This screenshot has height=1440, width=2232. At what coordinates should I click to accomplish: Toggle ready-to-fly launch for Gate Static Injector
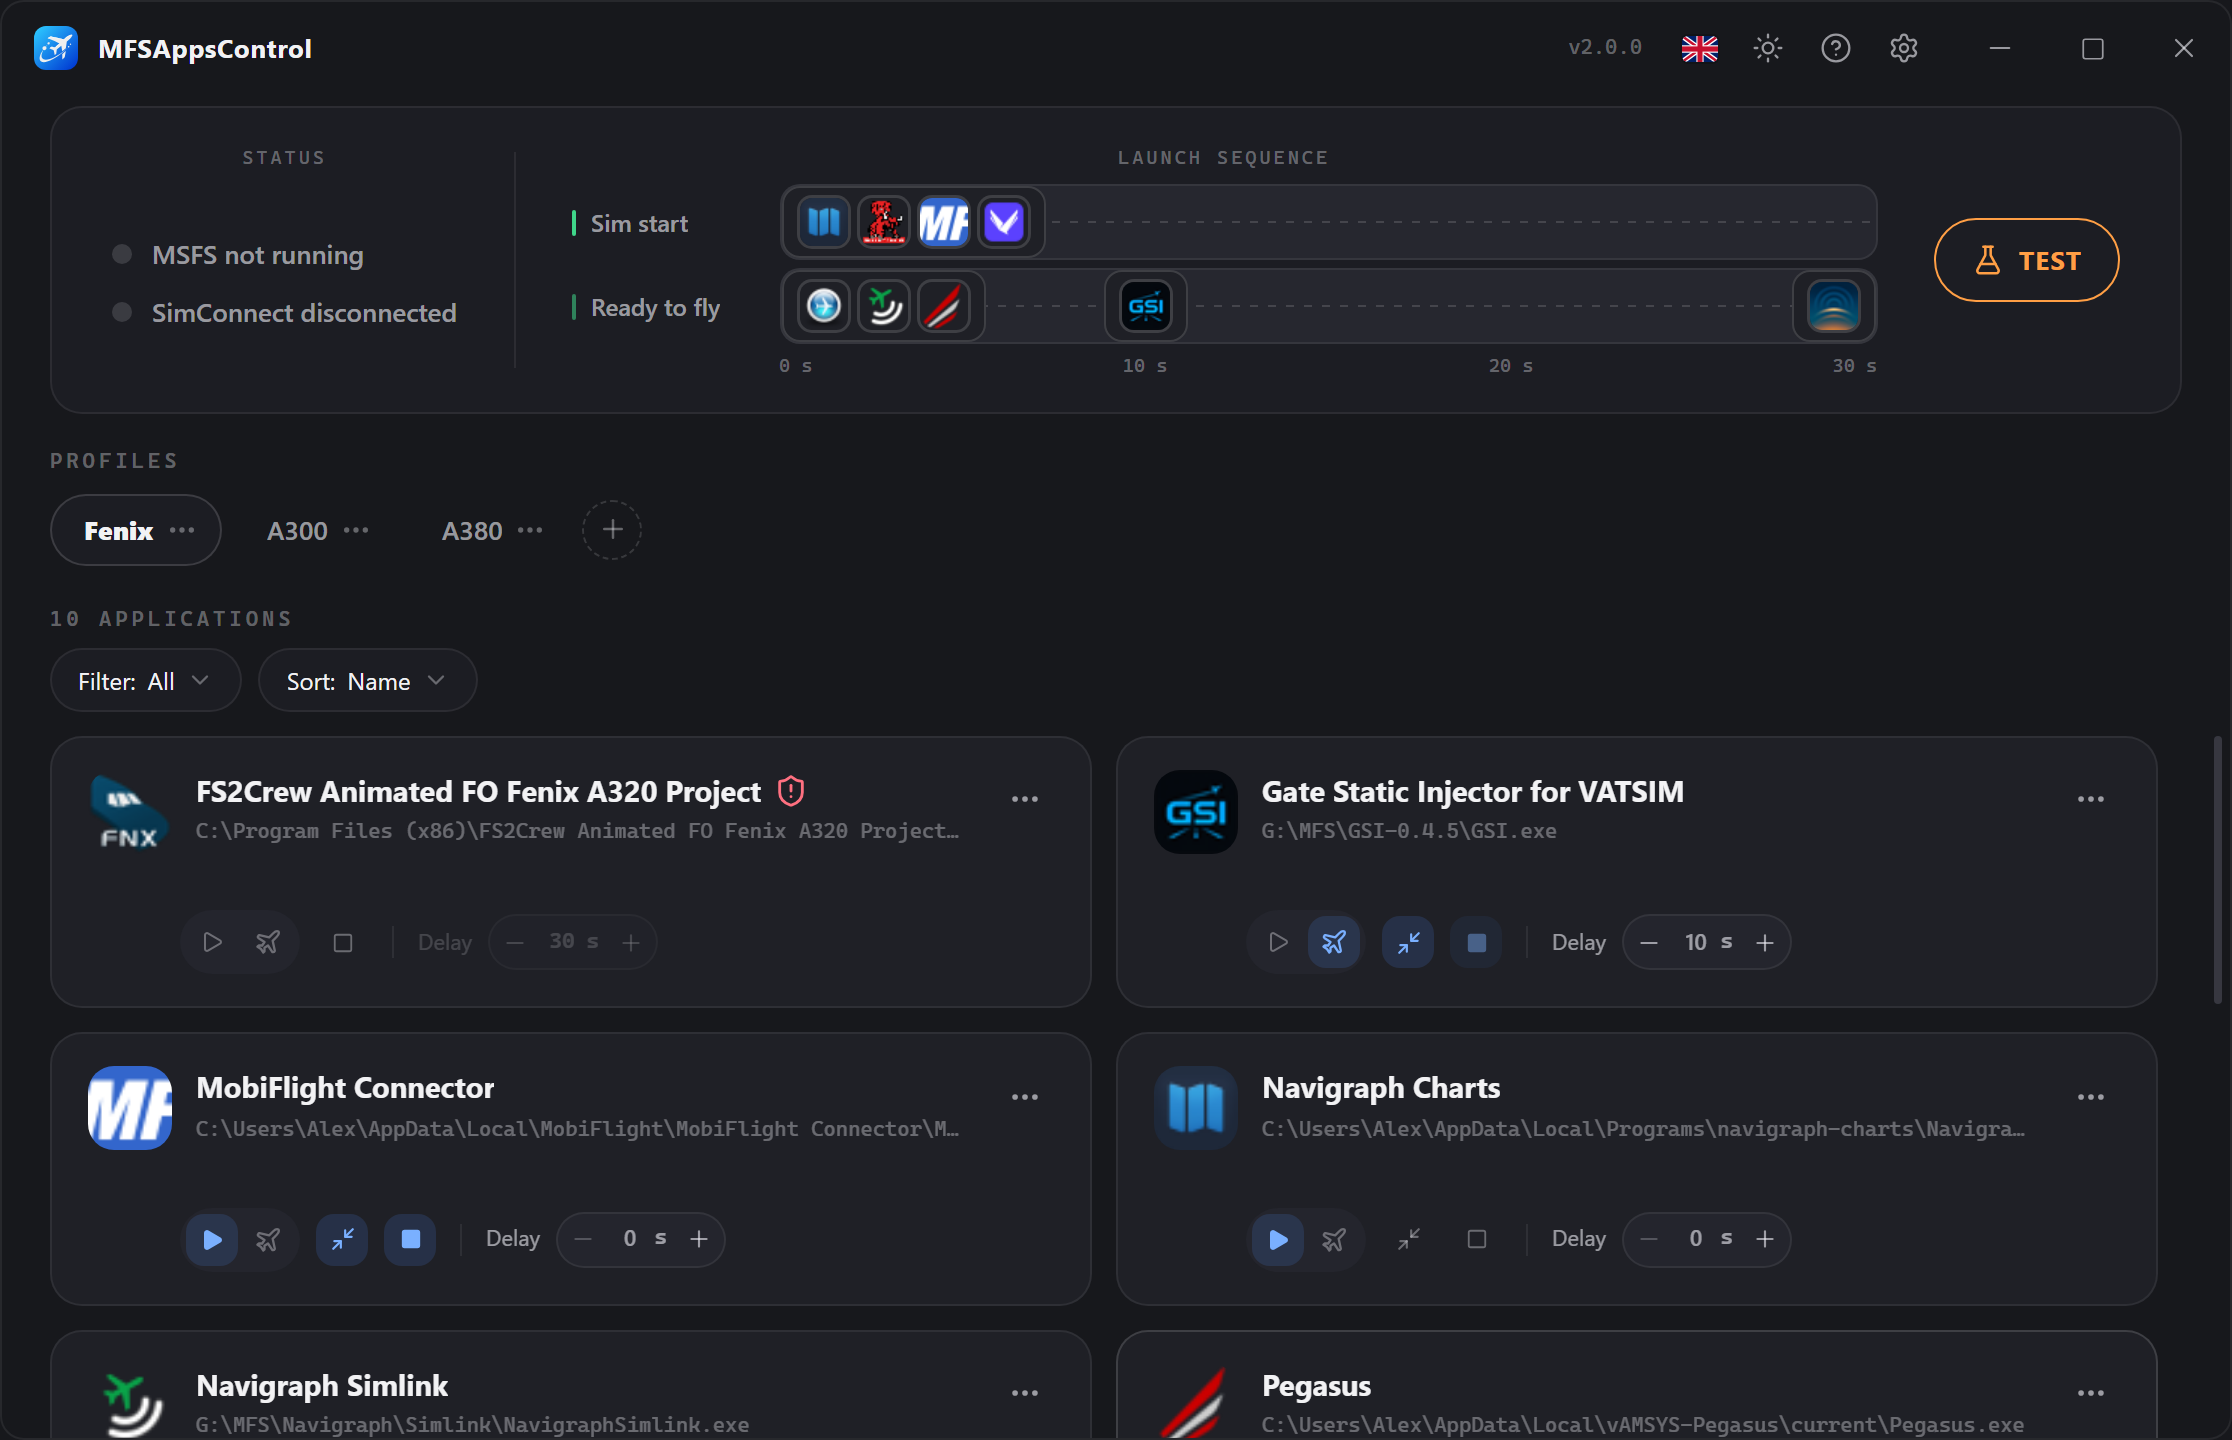pos(1334,942)
